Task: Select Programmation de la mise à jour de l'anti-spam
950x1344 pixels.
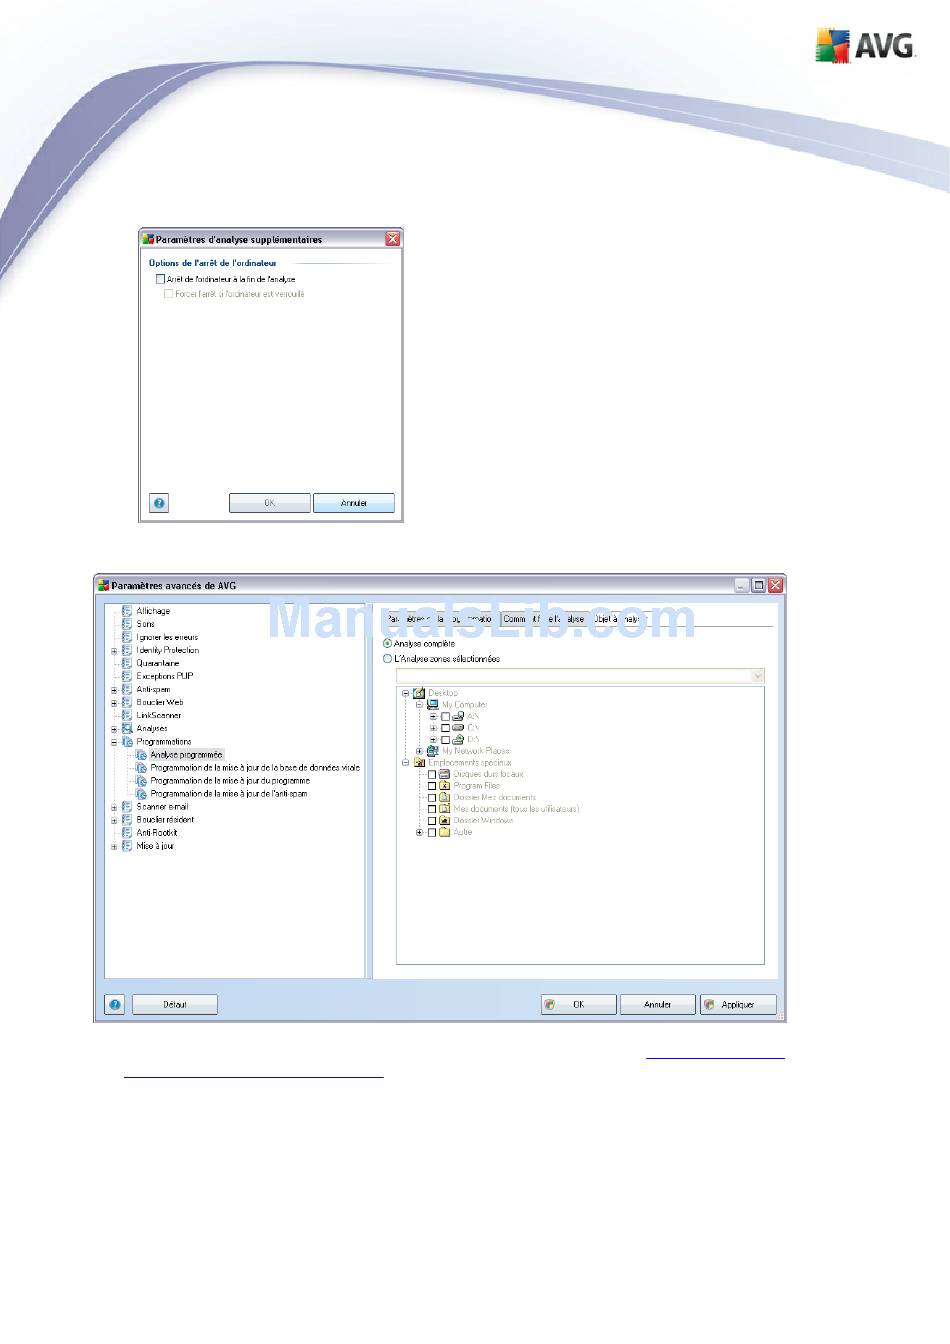Action: 229,794
